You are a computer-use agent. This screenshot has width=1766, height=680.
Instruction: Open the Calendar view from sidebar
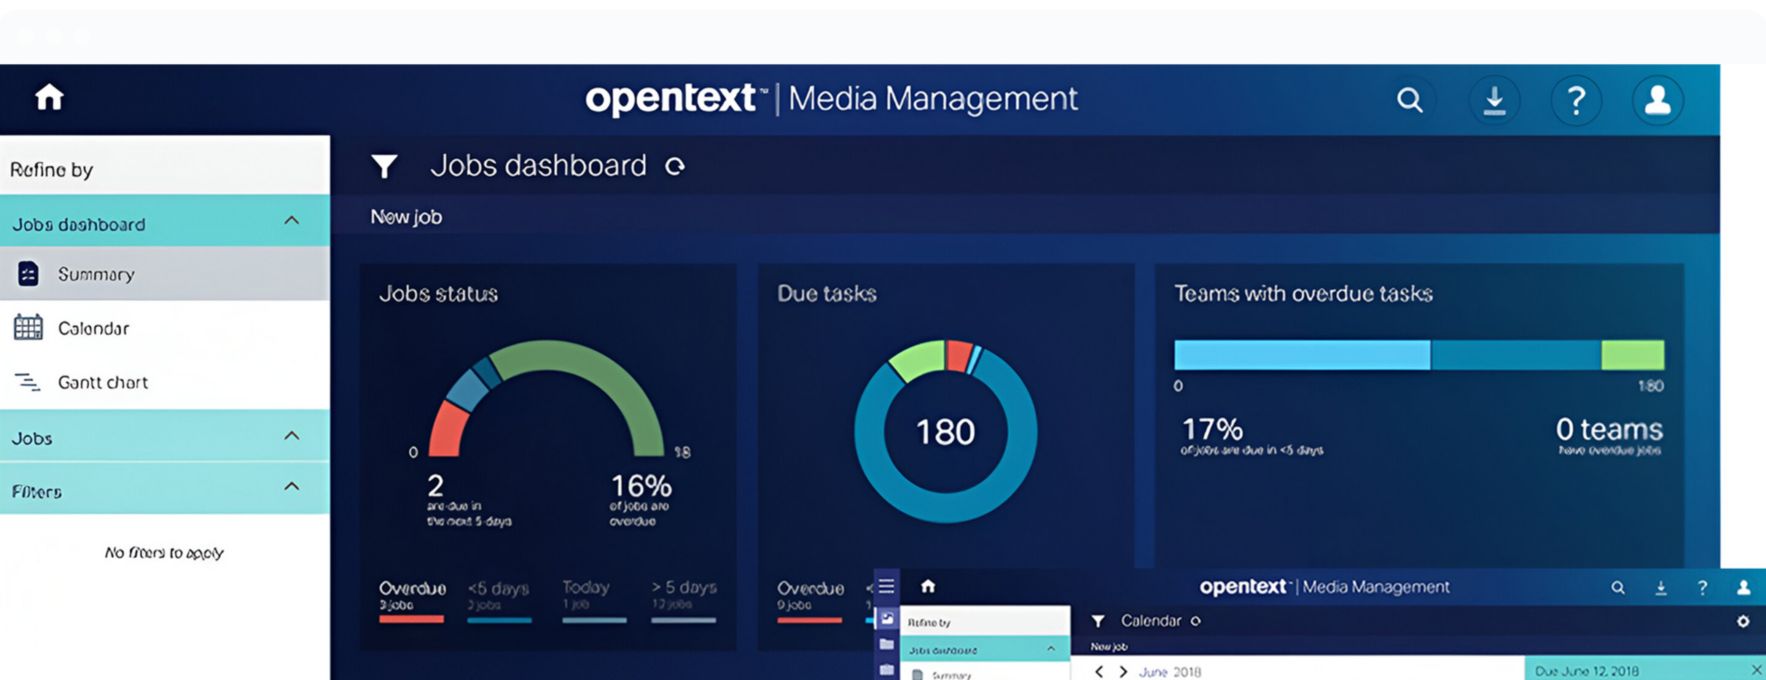click(93, 328)
